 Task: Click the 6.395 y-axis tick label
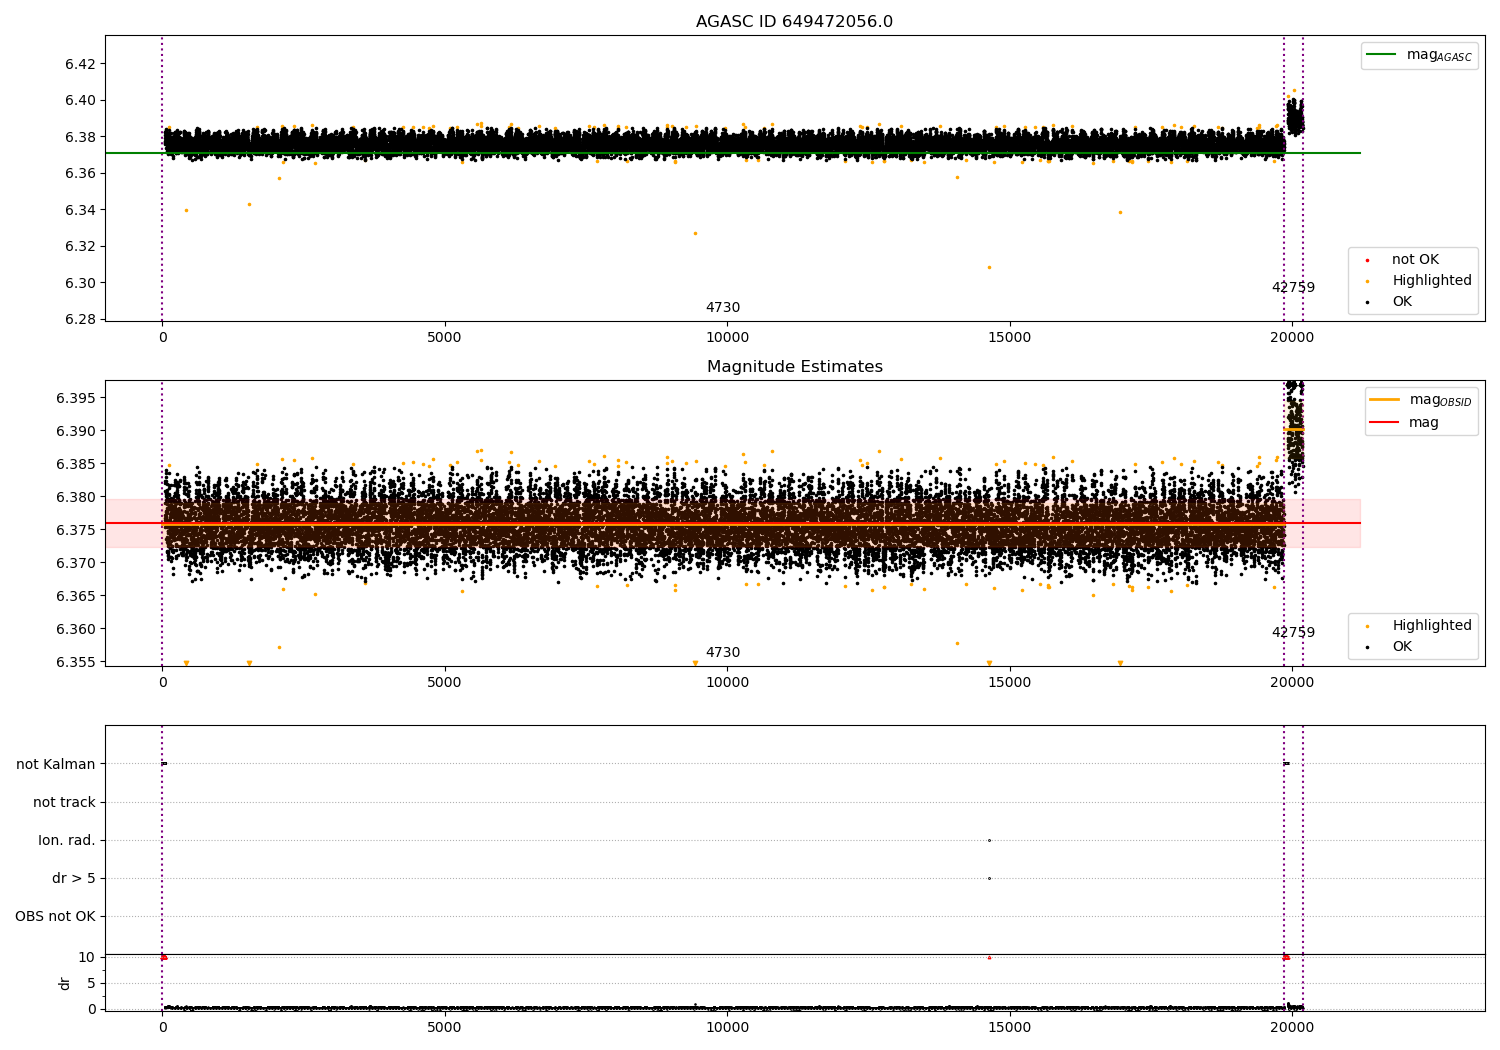click(76, 398)
